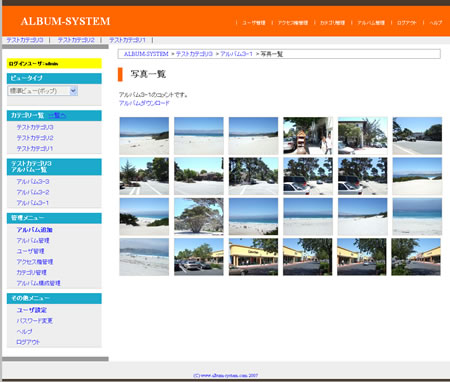Open the fifth thumbnail in the third row
This screenshot has height=382, width=450.
363,217
